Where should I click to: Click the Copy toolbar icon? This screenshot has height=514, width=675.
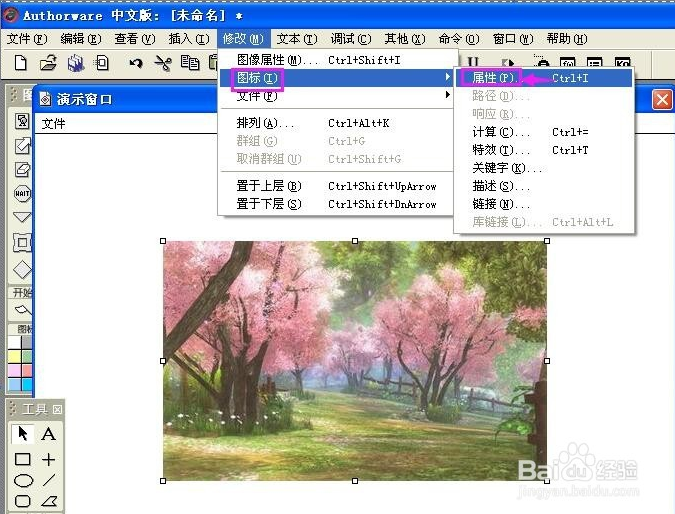[189, 63]
